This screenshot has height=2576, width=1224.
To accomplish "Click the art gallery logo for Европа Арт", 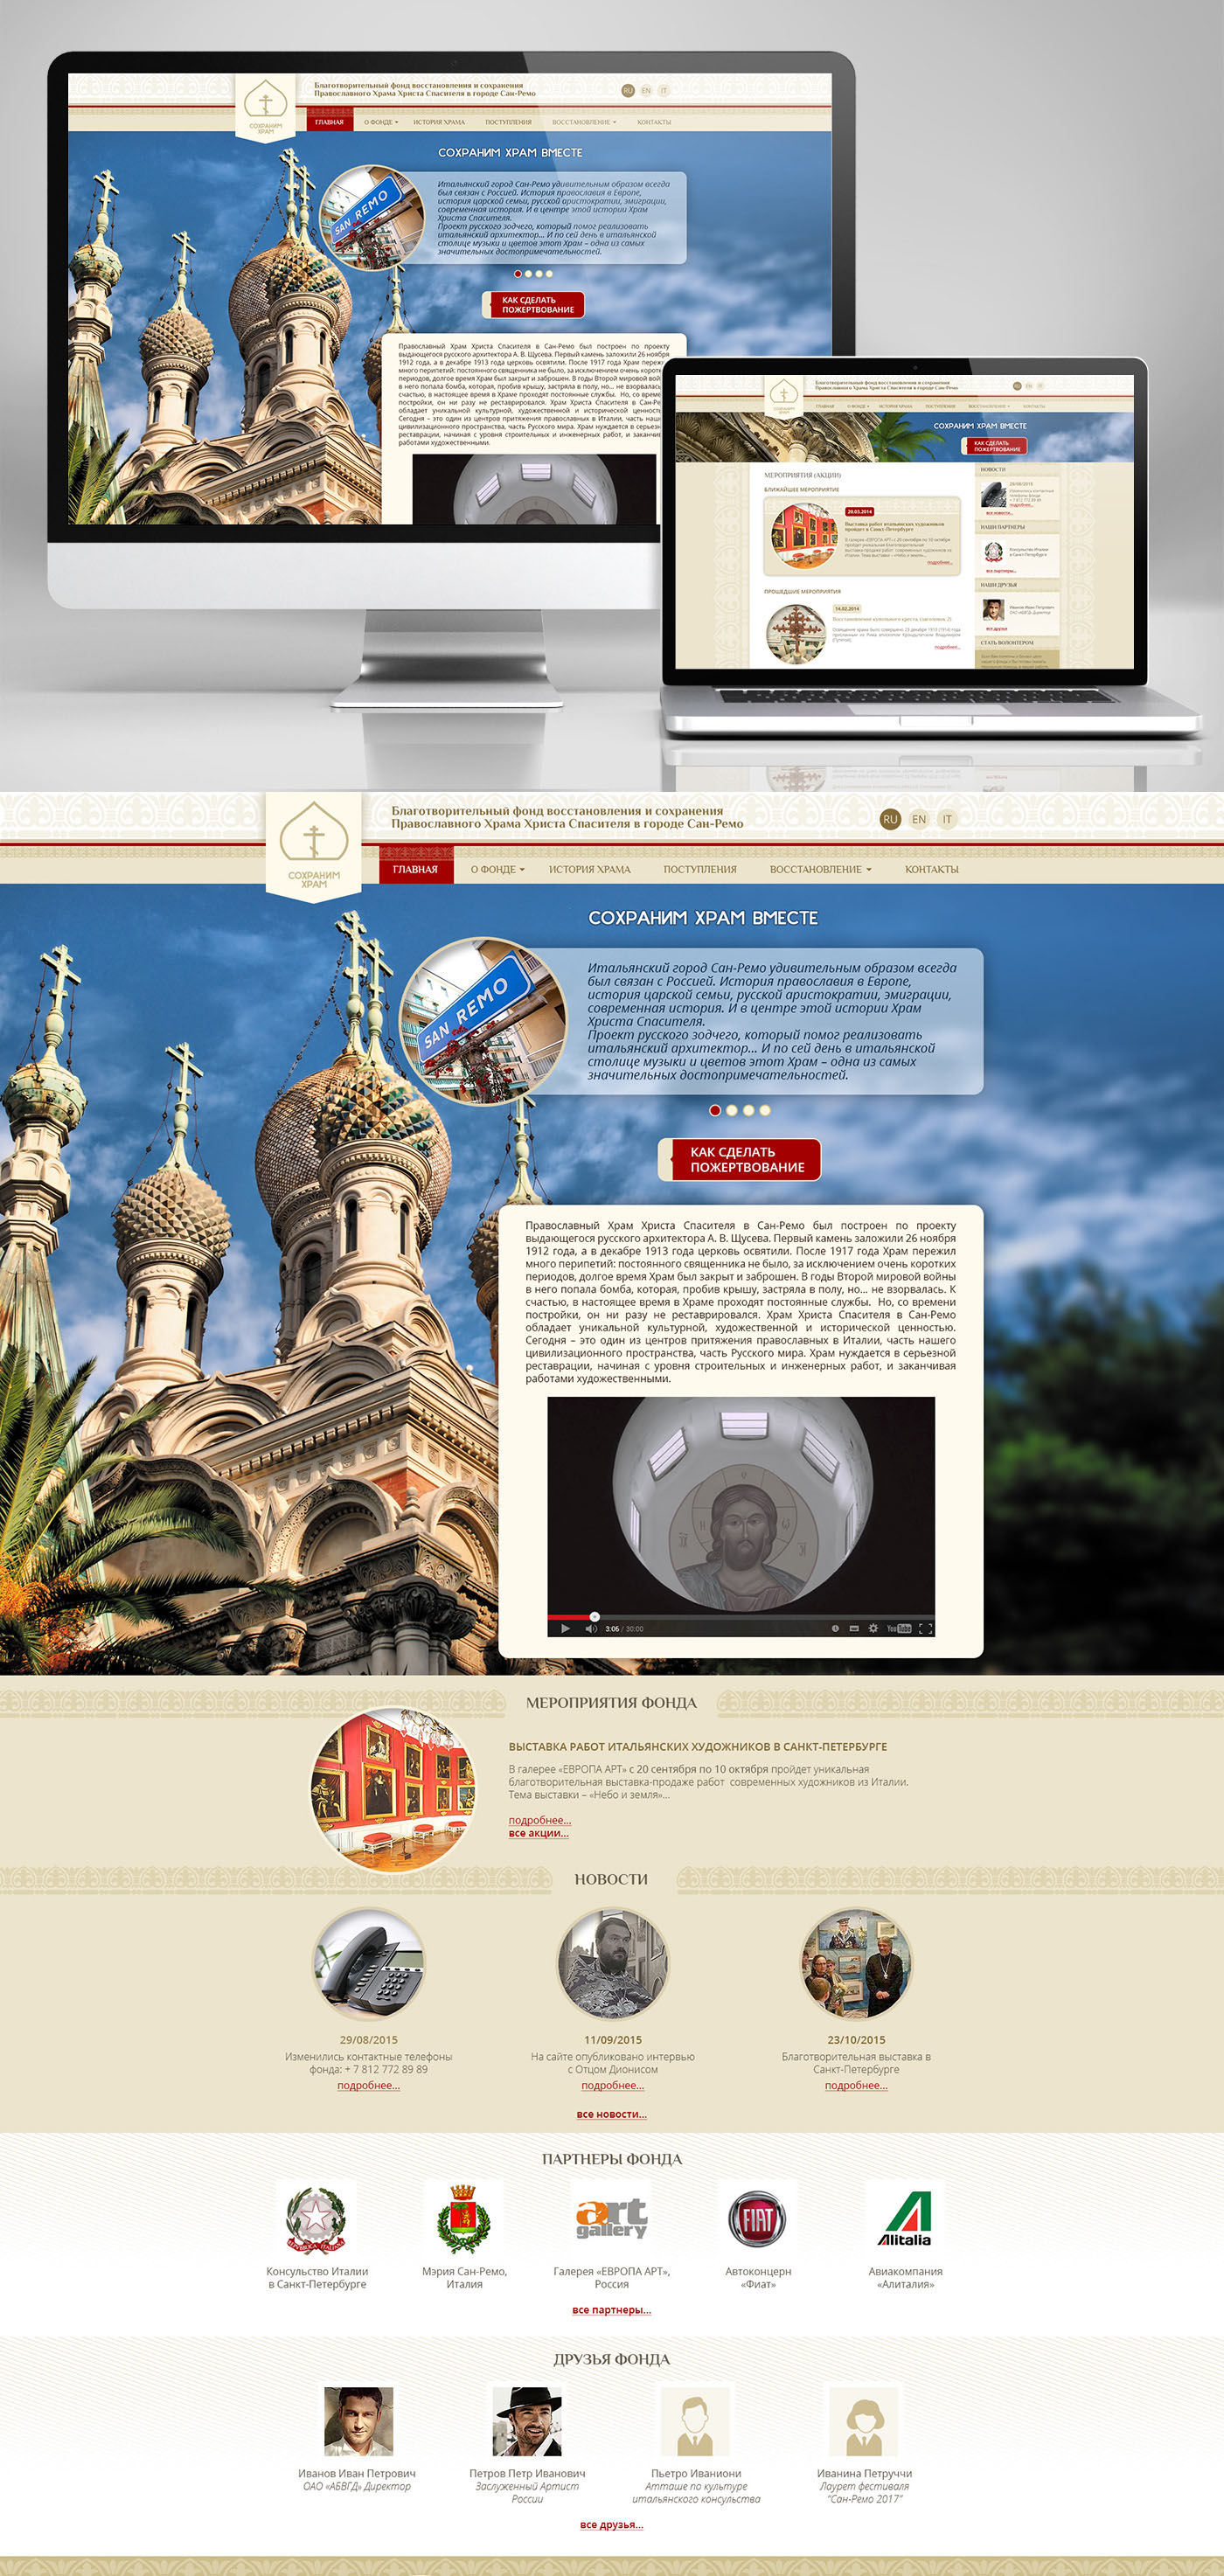I will pos(611,2219).
